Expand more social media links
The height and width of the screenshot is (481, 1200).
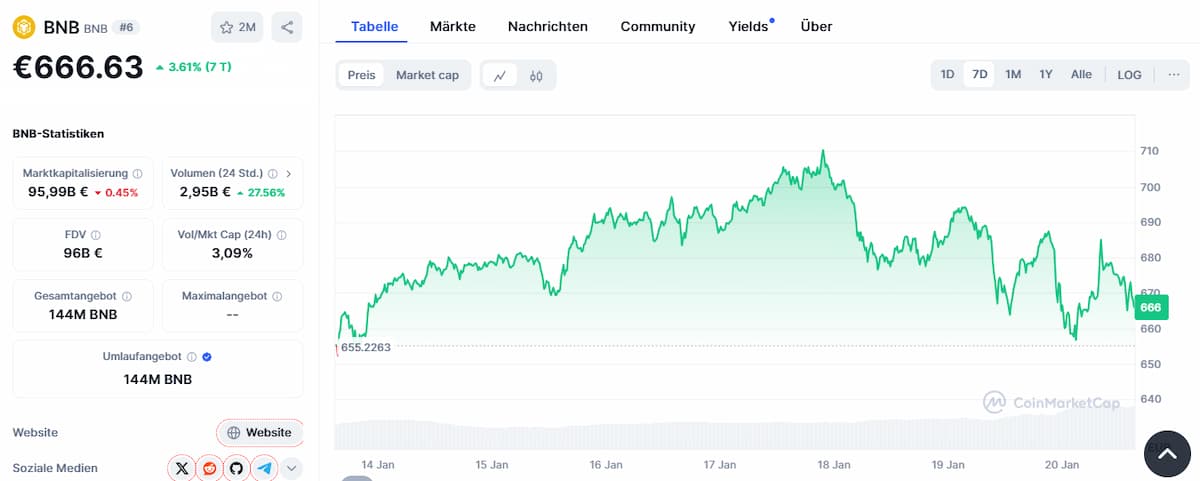click(x=291, y=467)
